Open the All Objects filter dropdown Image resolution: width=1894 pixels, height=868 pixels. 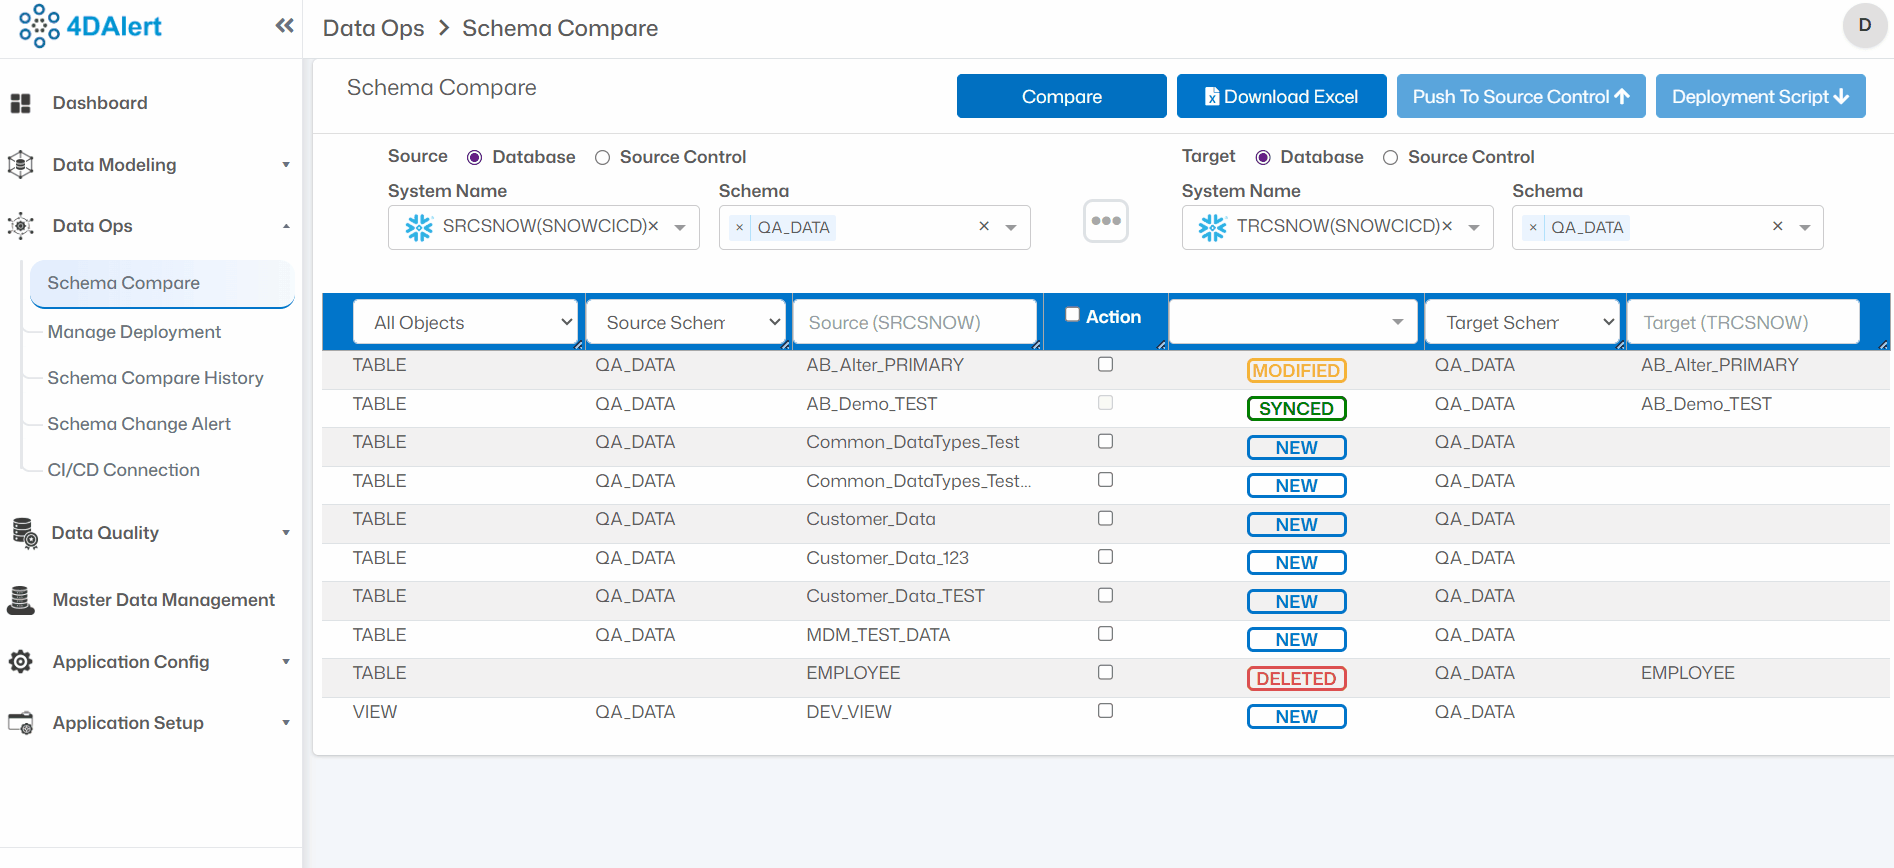coord(466,322)
